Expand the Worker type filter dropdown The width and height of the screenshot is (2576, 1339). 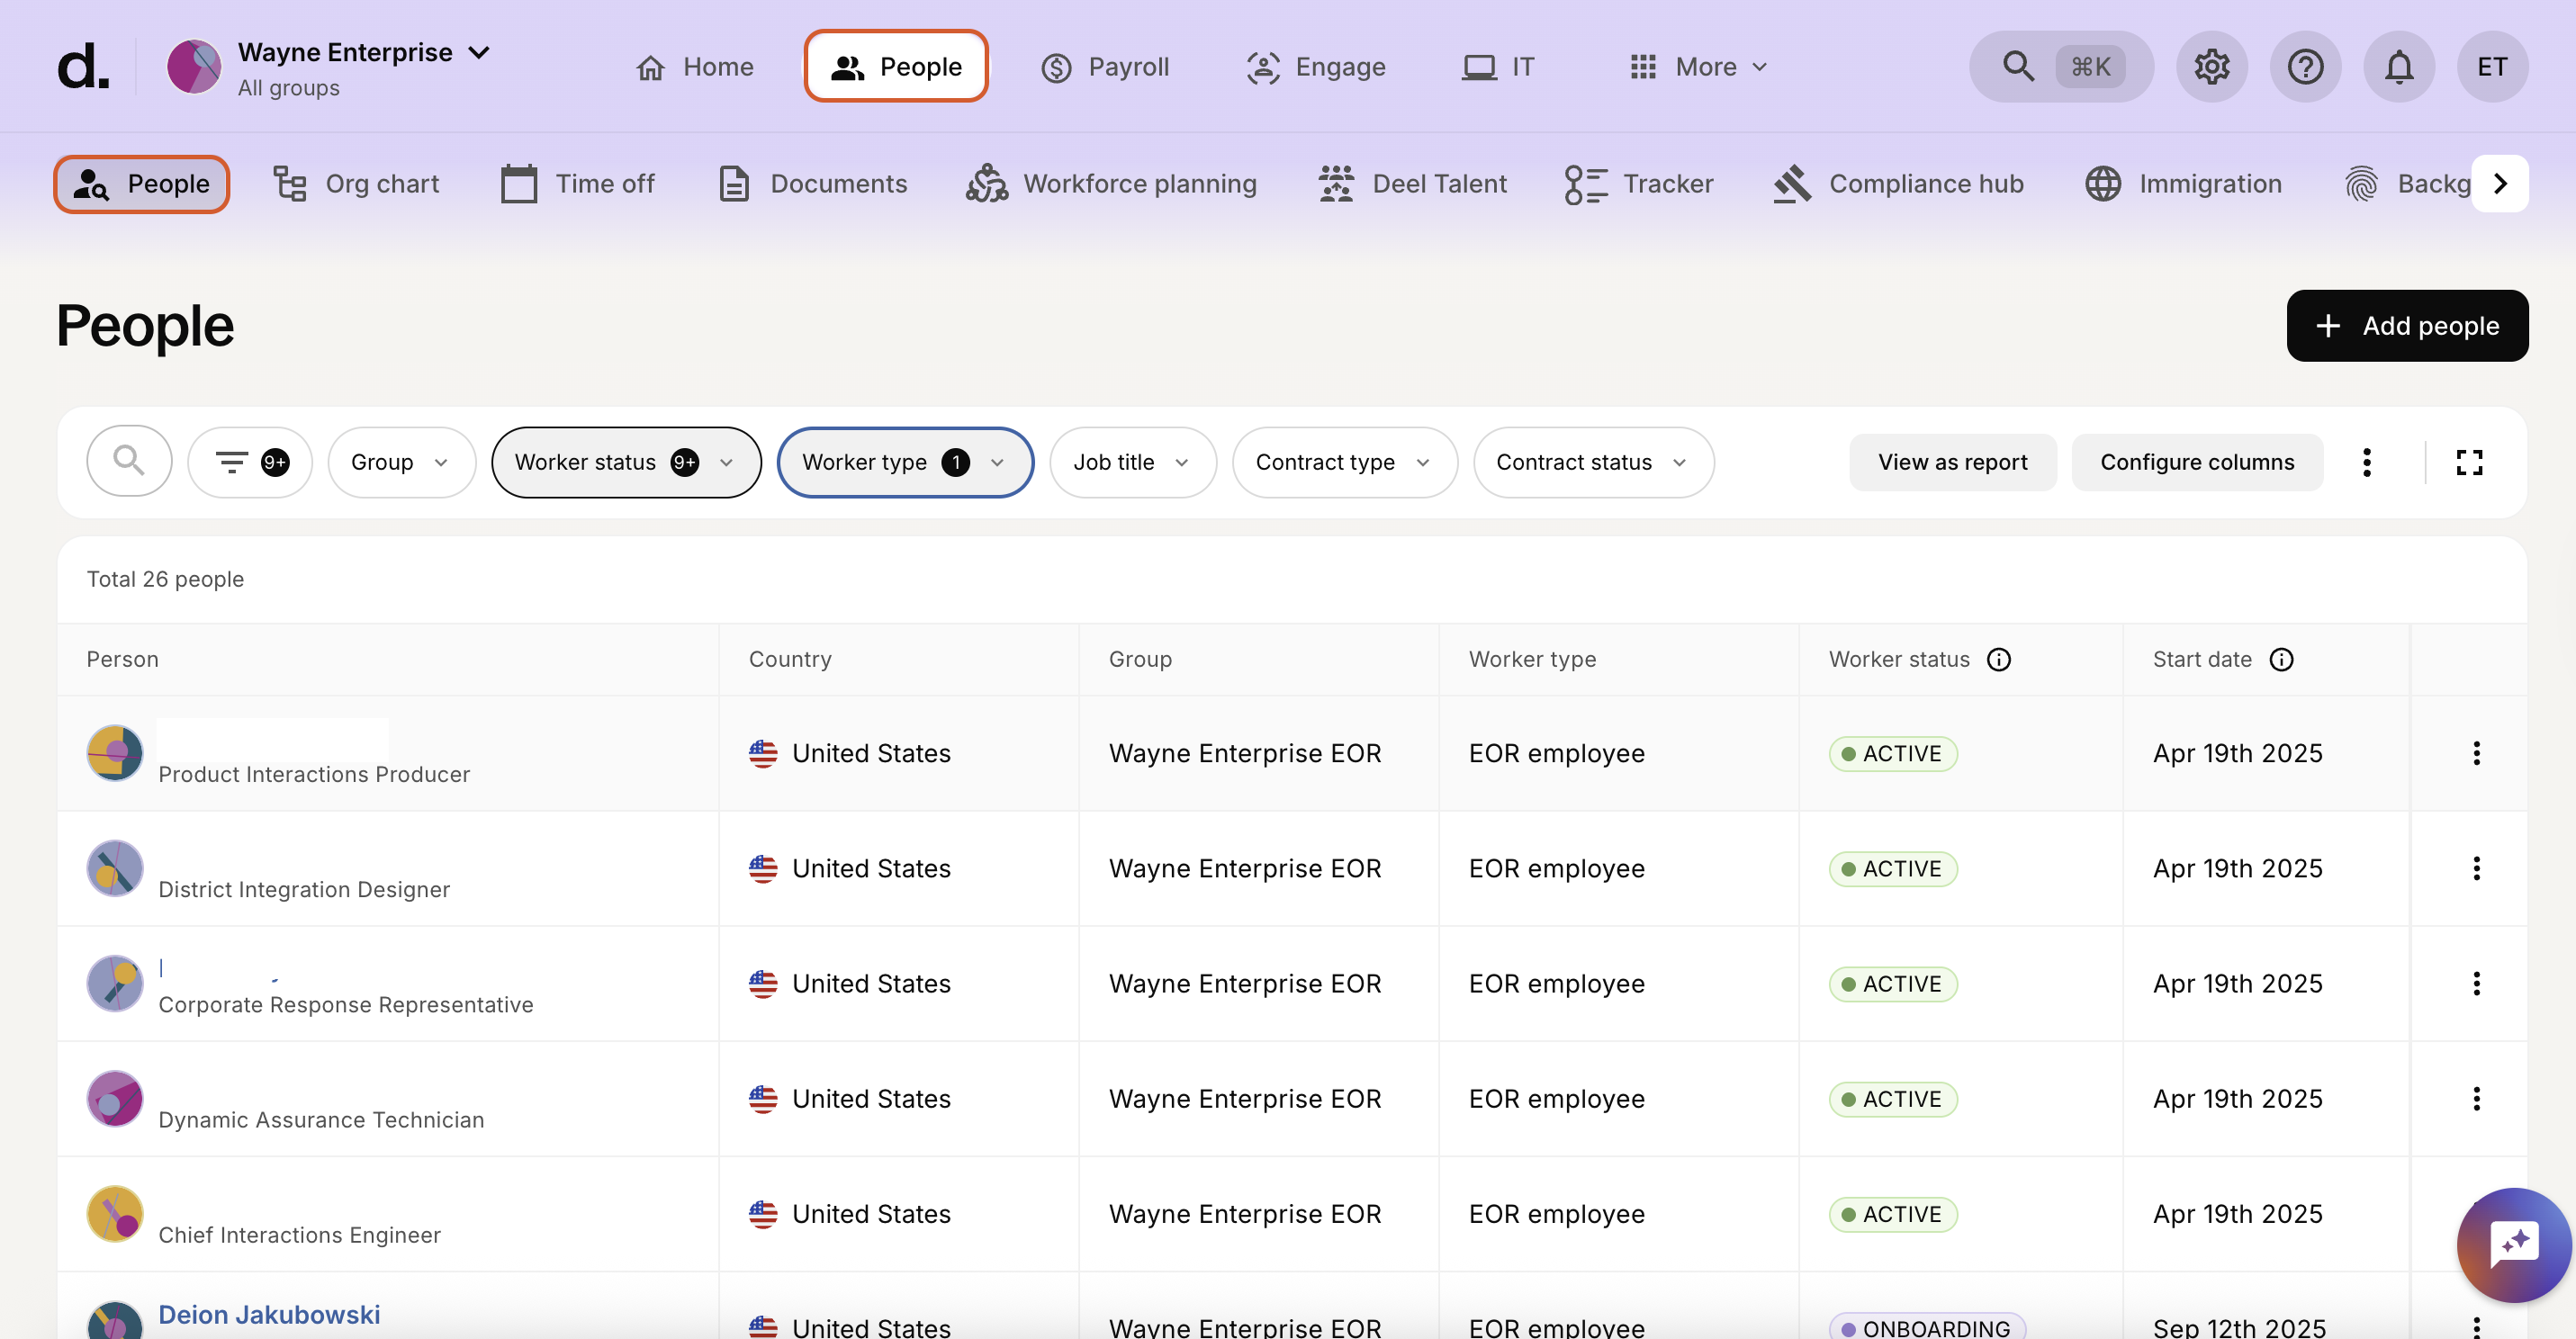click(x=904, y=462)
